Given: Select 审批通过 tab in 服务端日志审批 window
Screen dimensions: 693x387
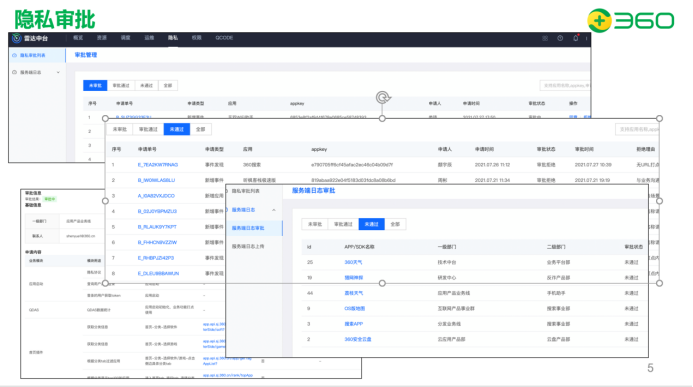Looking at the screenshot, I should [343, 224].
